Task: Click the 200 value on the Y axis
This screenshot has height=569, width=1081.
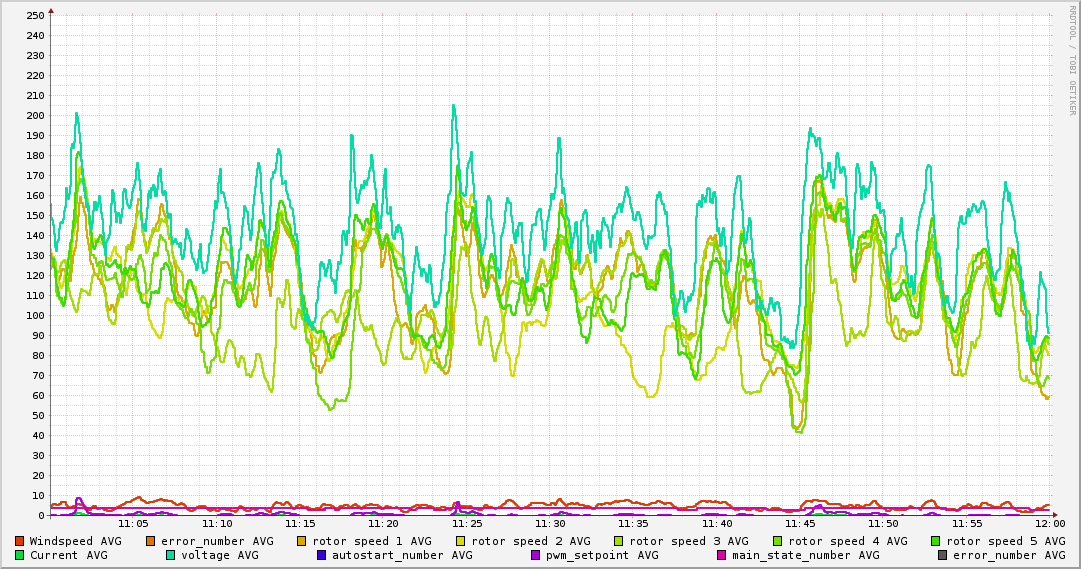Action: [x=34, y=115]
